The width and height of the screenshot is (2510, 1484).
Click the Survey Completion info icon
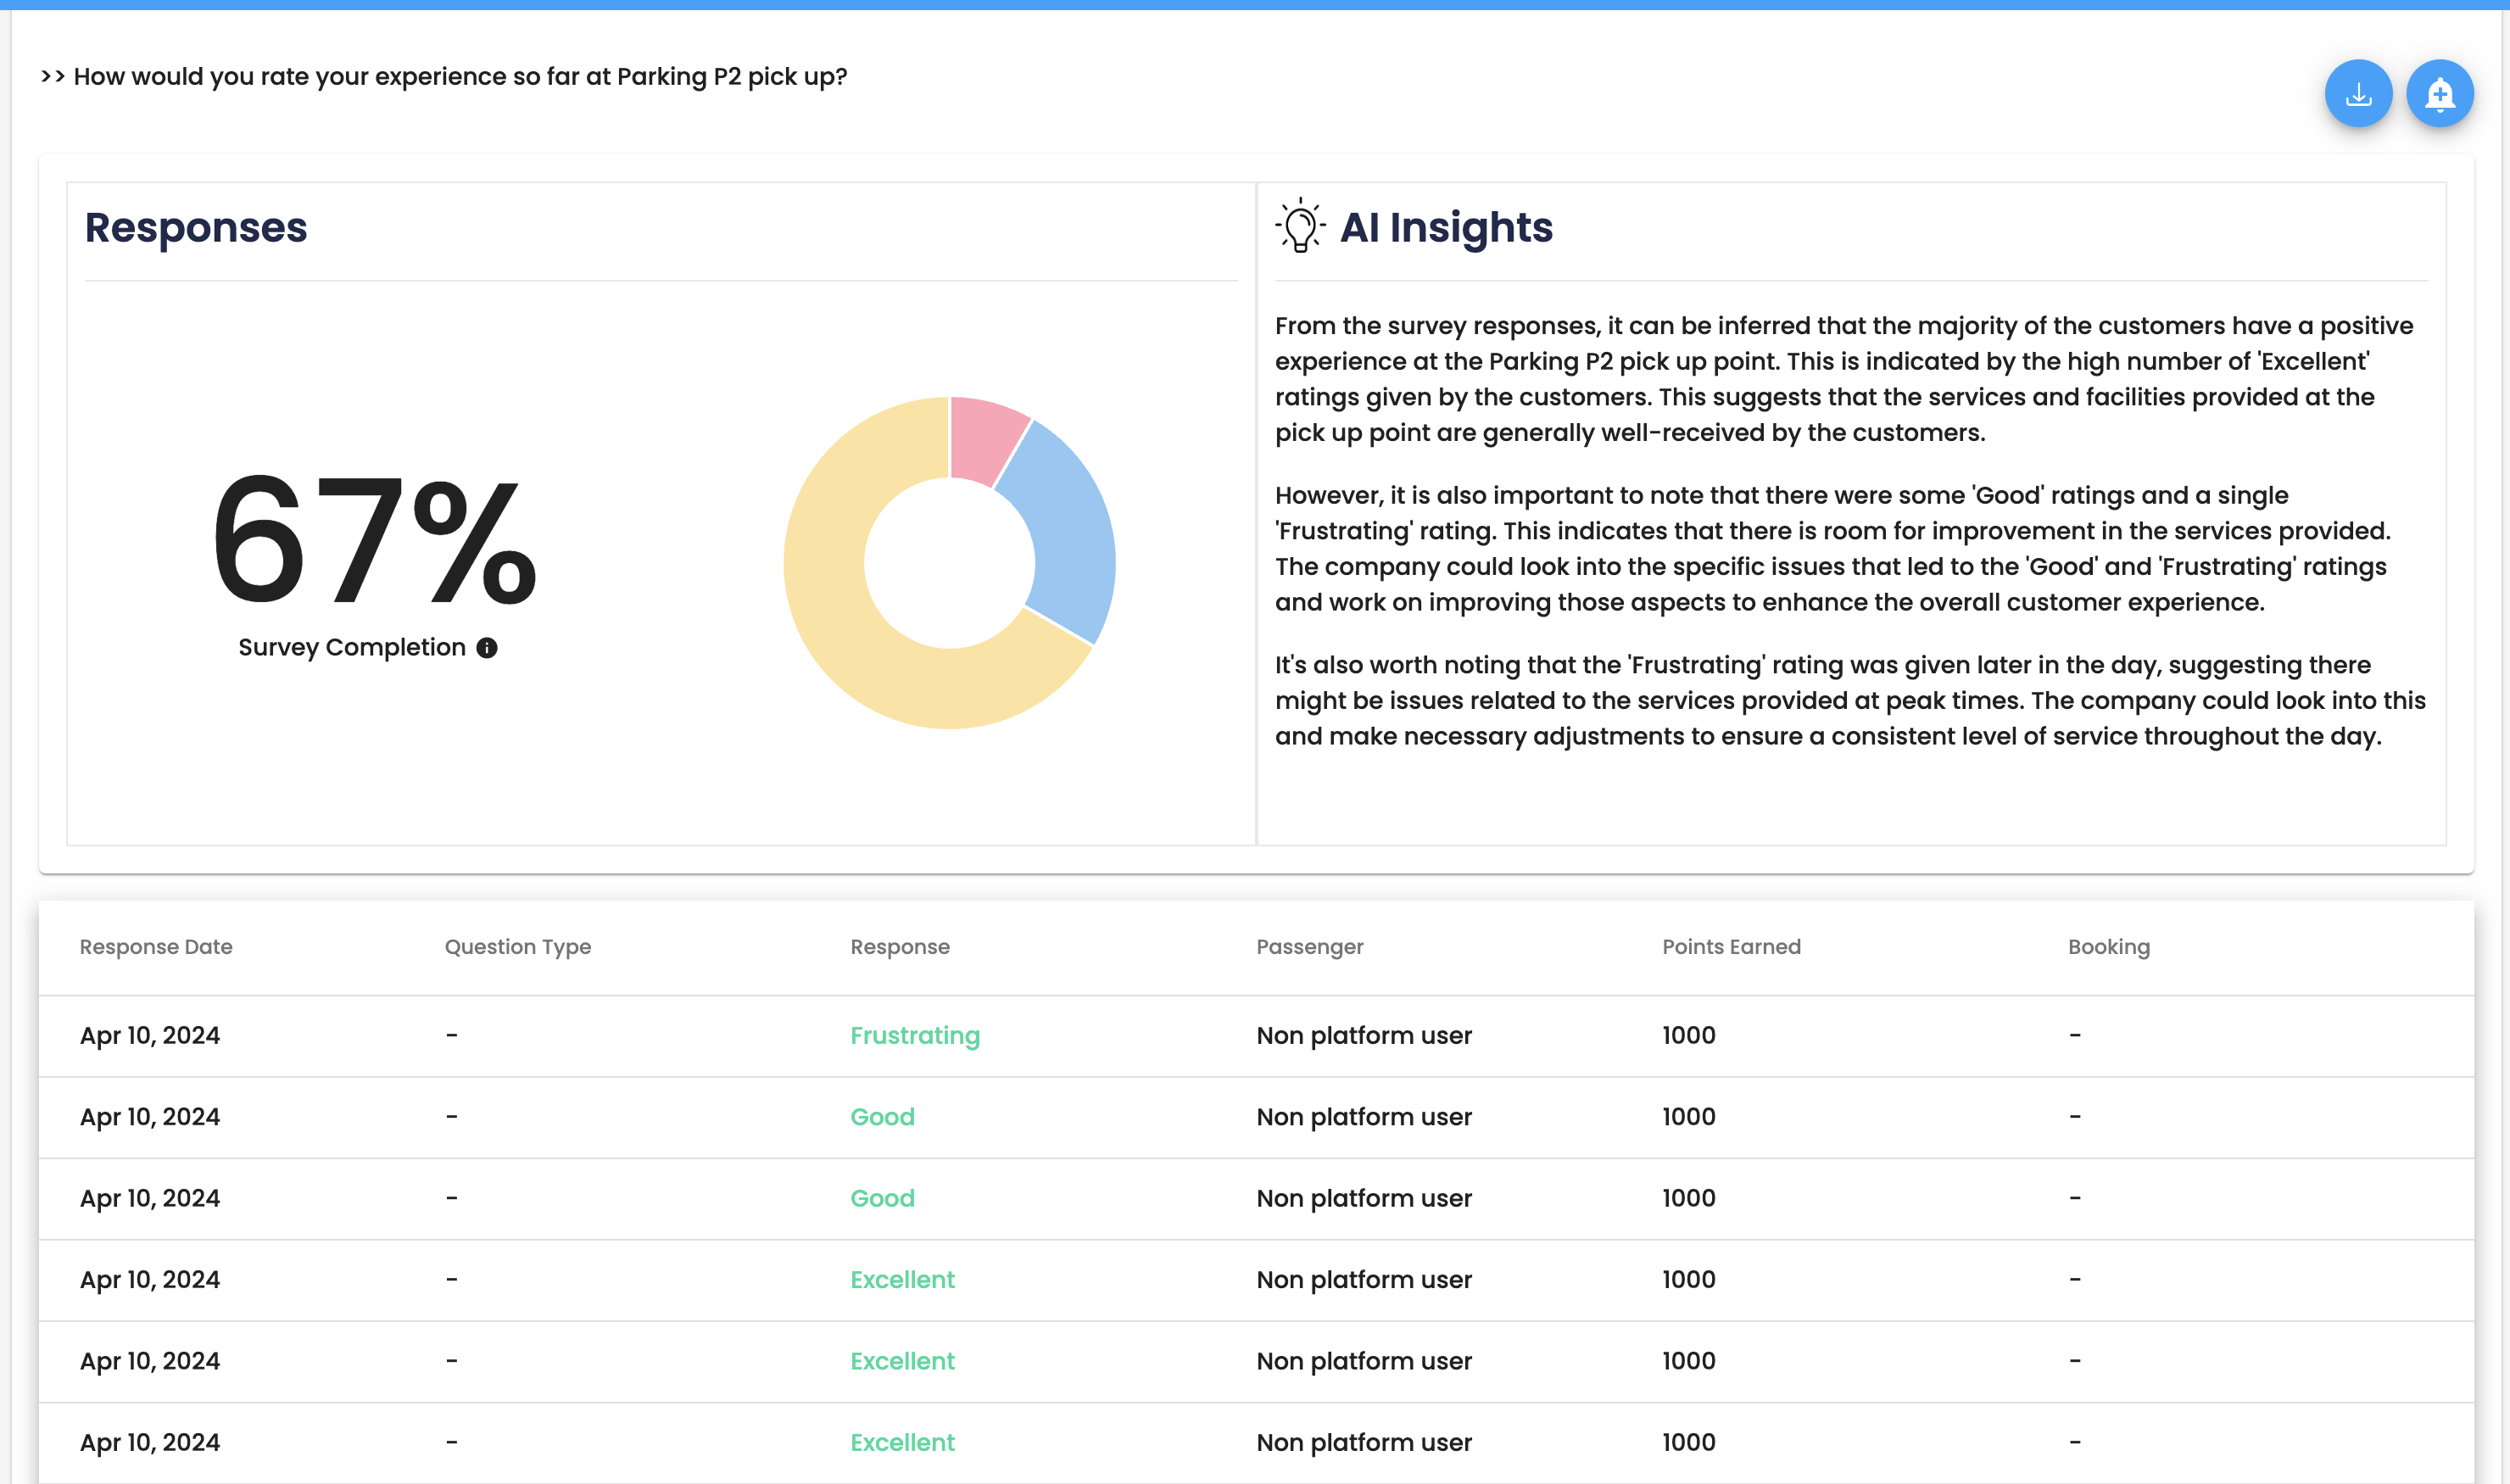coord(487,648)
